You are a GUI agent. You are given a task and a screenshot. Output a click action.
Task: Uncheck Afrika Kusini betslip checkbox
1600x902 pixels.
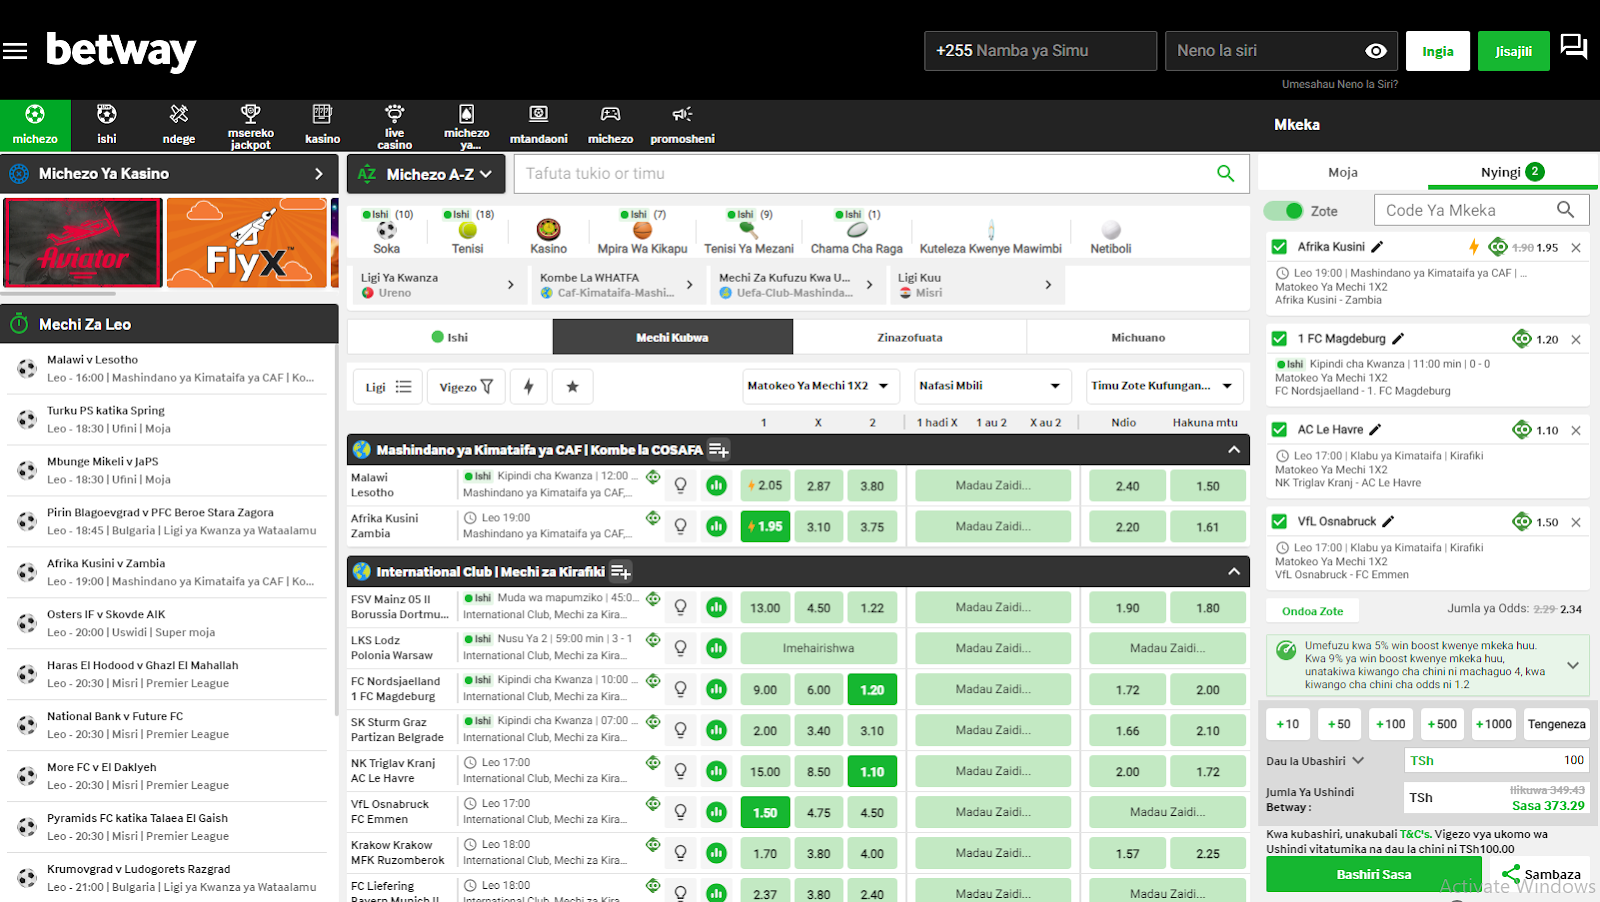point(1279,247)
